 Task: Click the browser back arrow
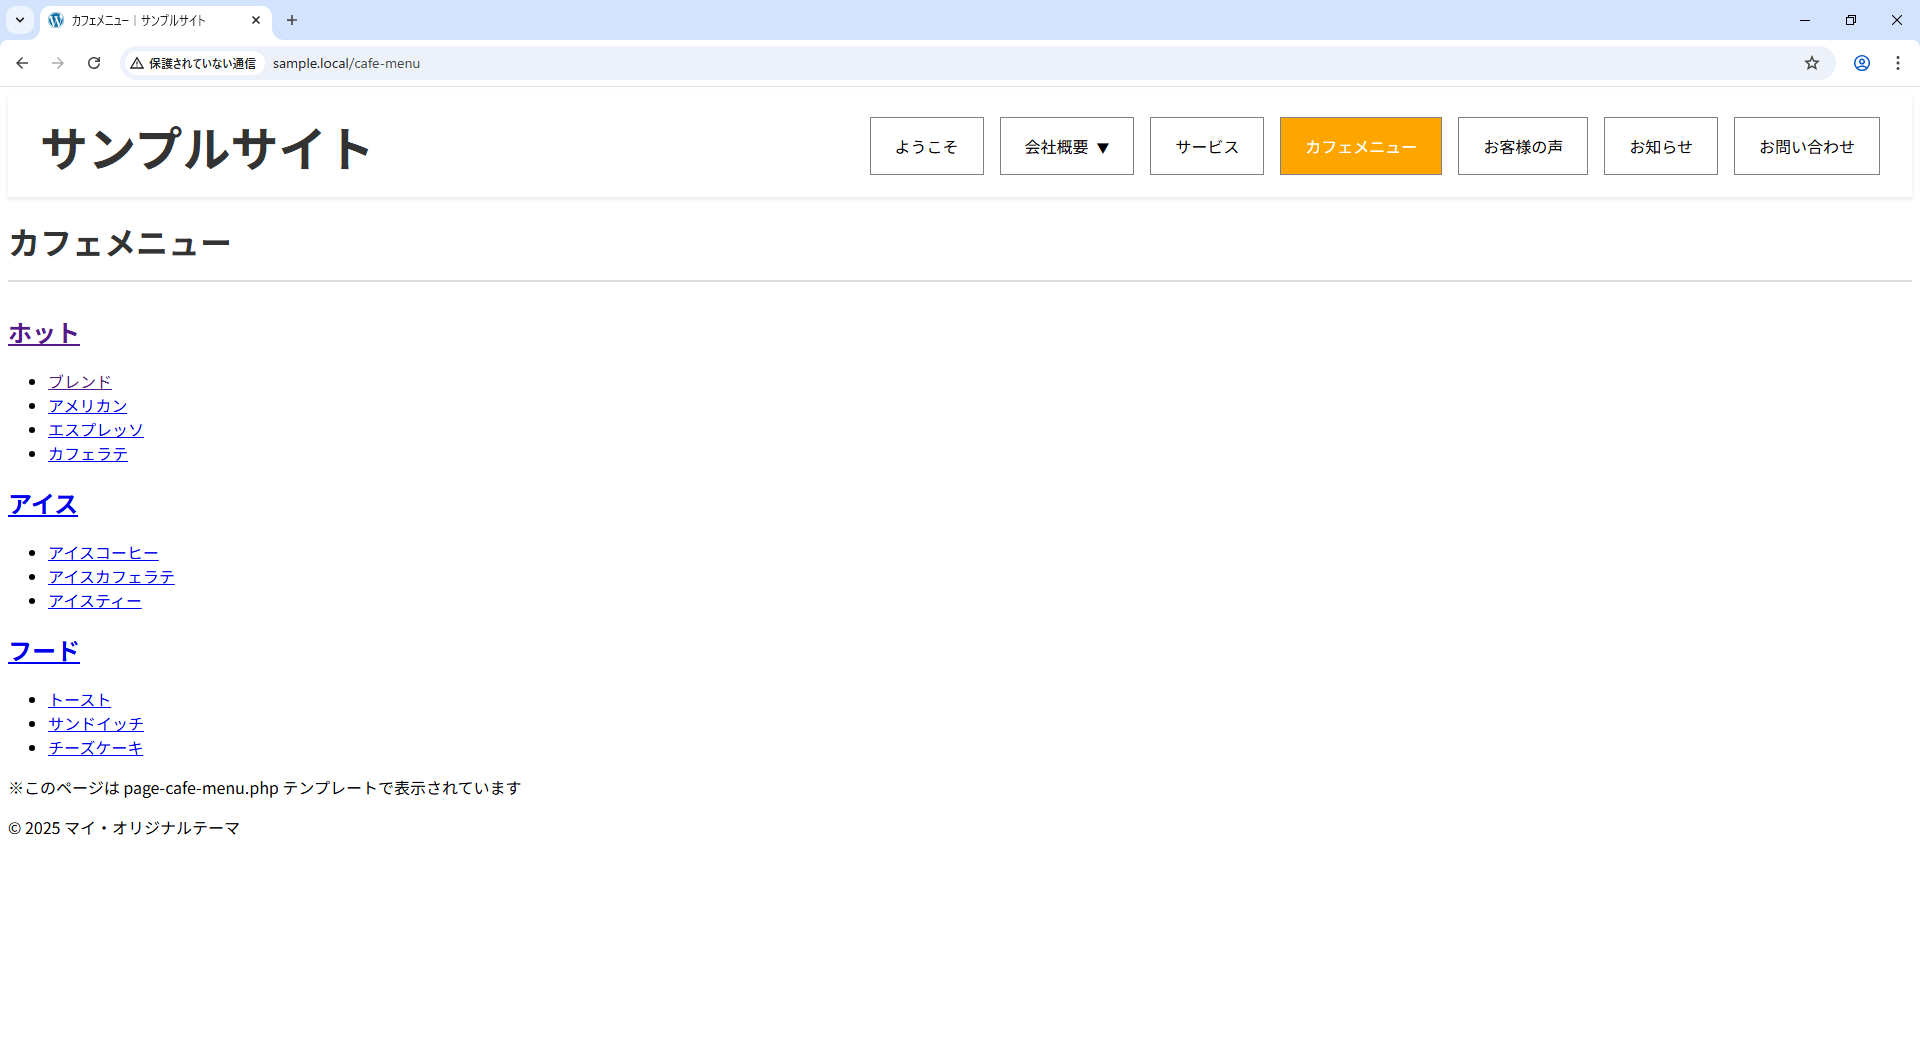(x=22, y=63)
